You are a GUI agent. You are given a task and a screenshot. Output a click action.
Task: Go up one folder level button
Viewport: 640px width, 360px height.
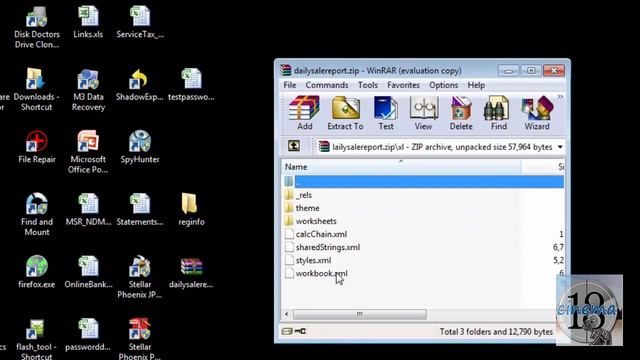pyautogui.click(x=294, y=146)
